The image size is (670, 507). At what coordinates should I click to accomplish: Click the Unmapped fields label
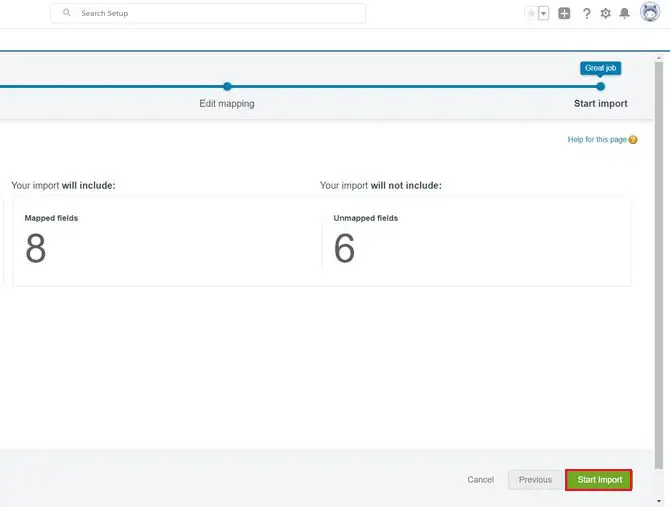click(x=366, y=218)
